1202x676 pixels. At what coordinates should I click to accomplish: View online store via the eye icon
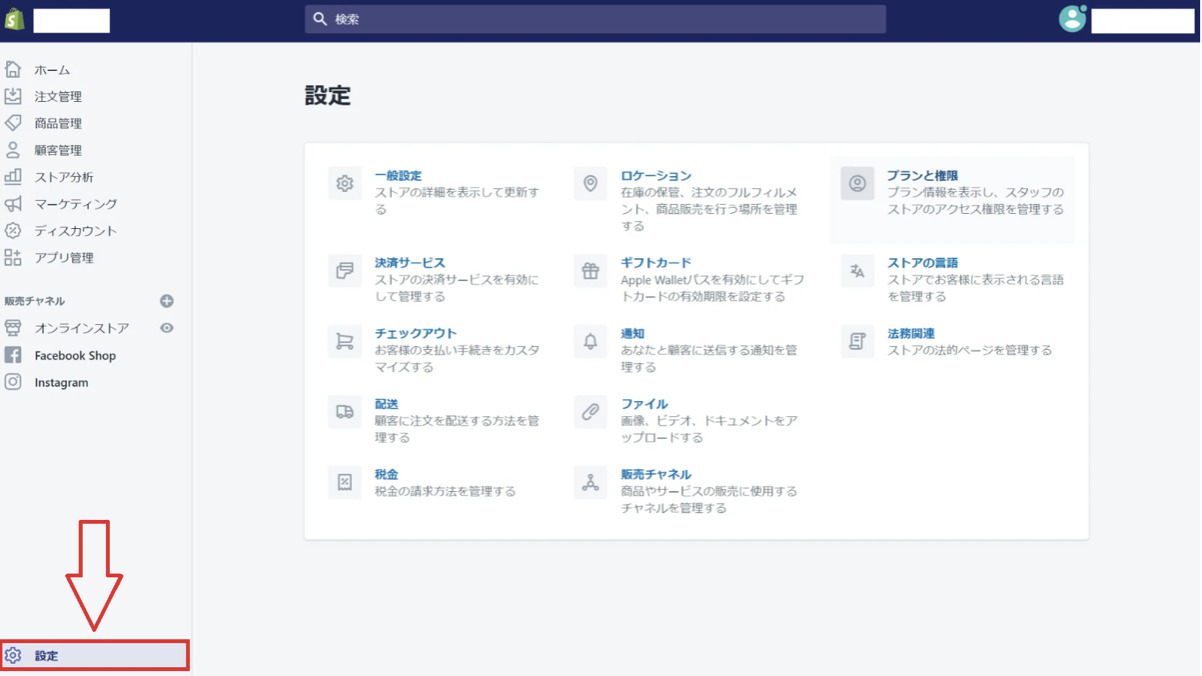pyautogui.click(x=167, y=328)
